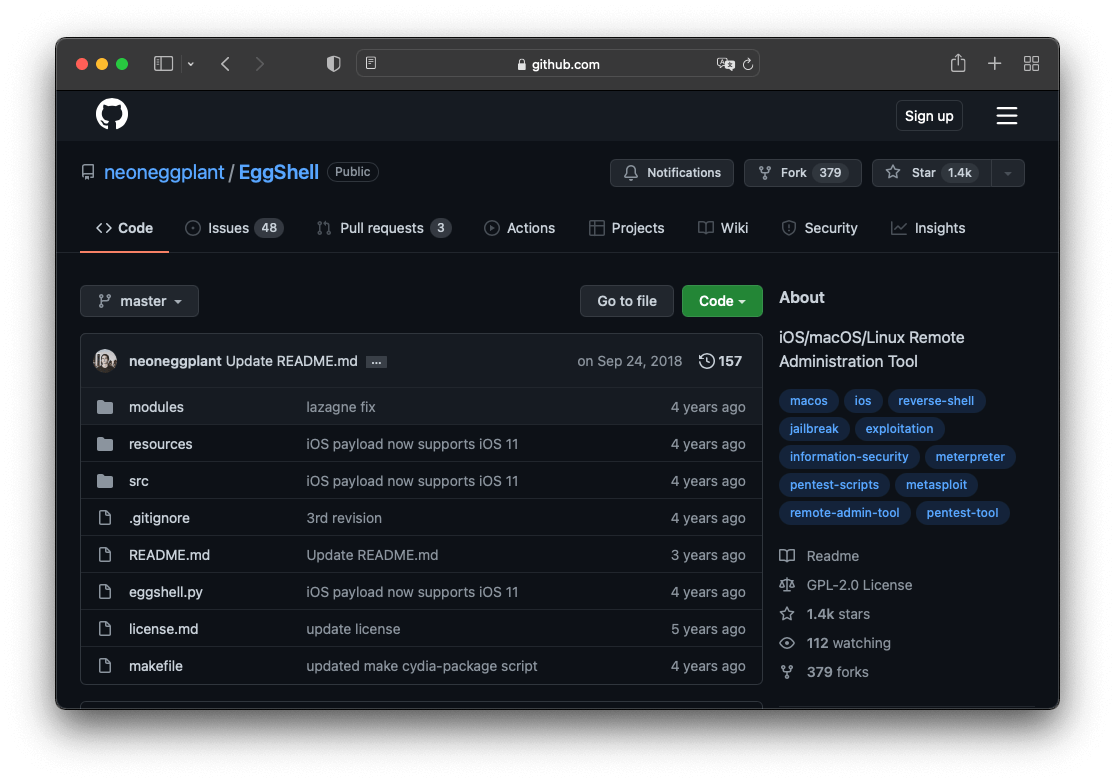1115x783 pixels.
Task: Open the Insights tab
Action: click(928, 228)
